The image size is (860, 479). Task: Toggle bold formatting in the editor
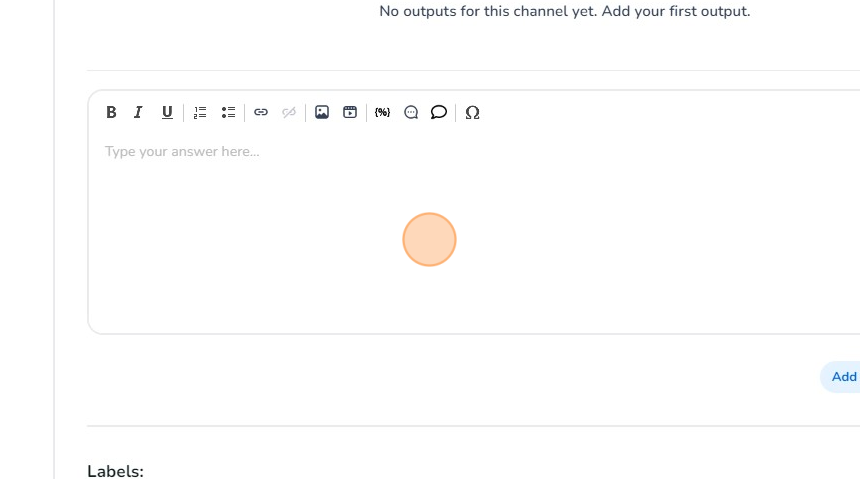pyautogui.click(x=111, y=113)
